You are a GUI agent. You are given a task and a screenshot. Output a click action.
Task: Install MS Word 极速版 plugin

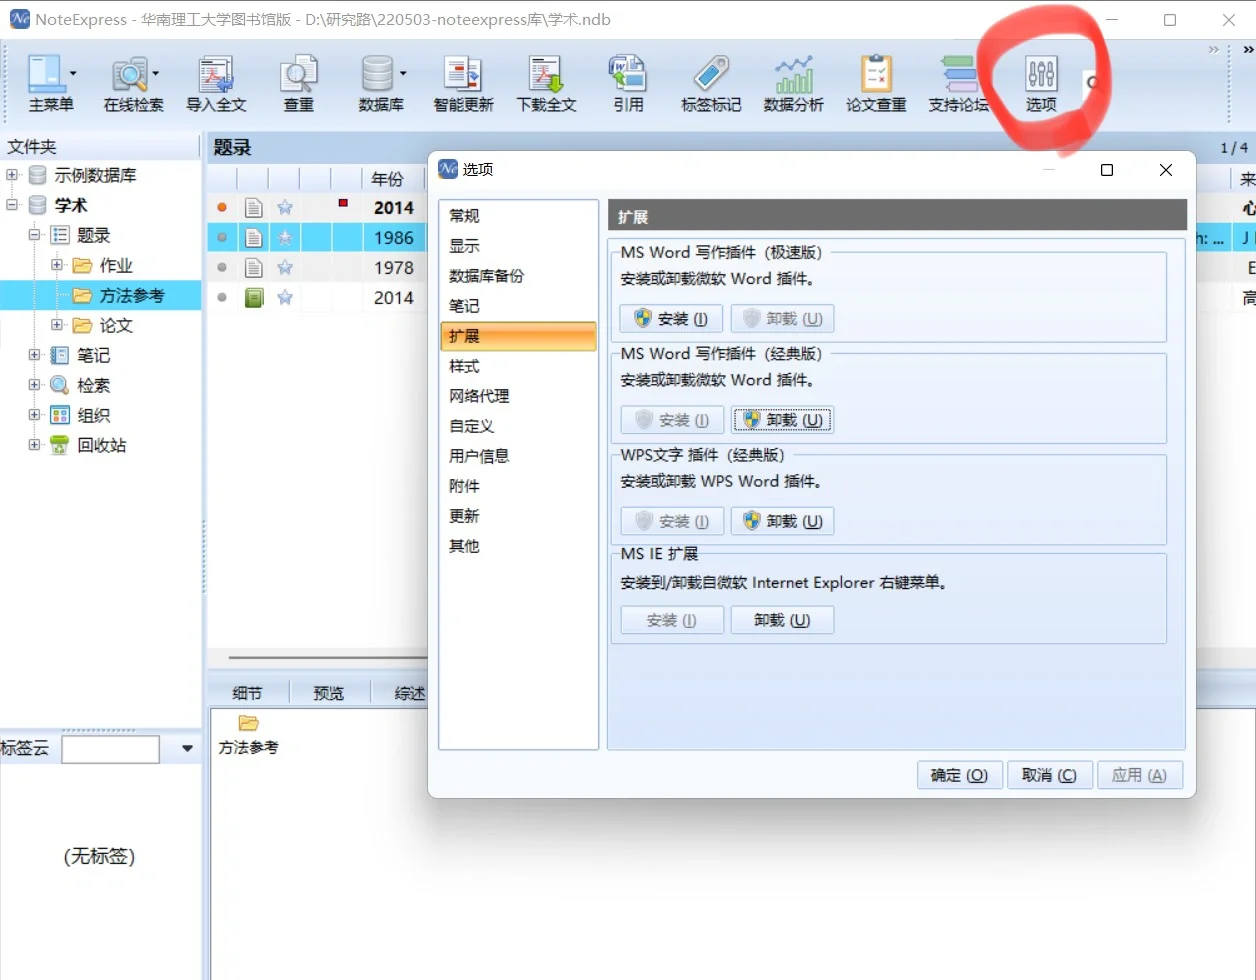672,319
